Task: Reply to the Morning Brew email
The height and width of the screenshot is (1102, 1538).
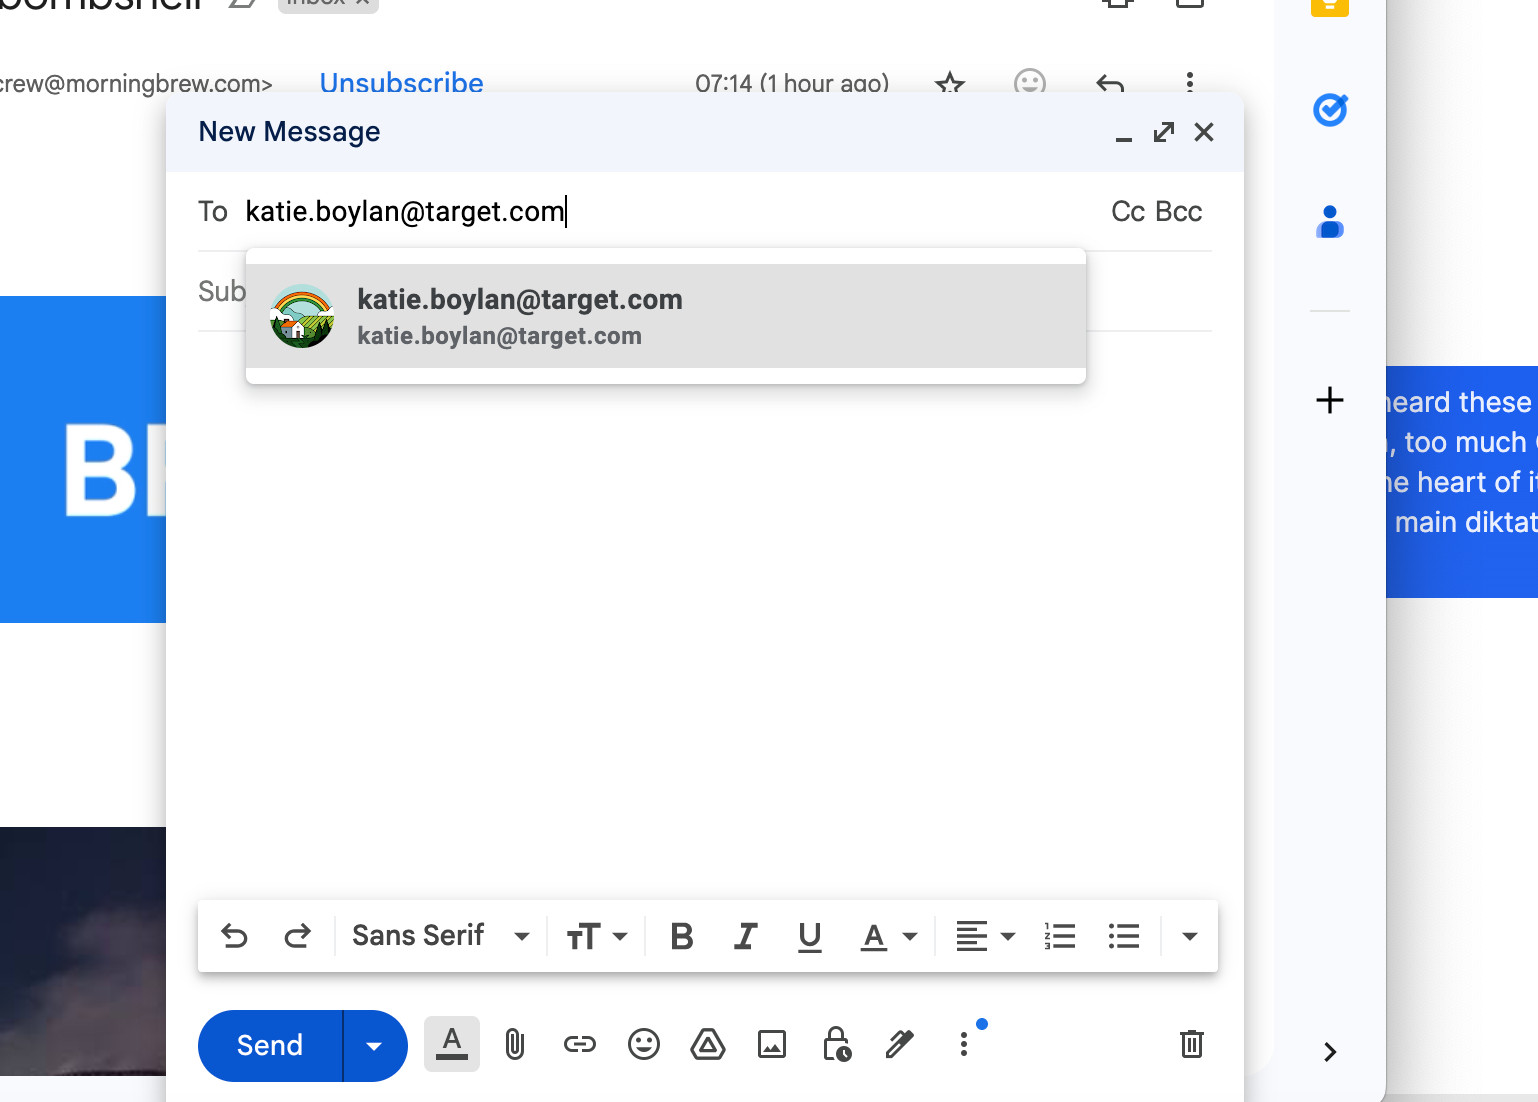Action: coord(1110,83)
